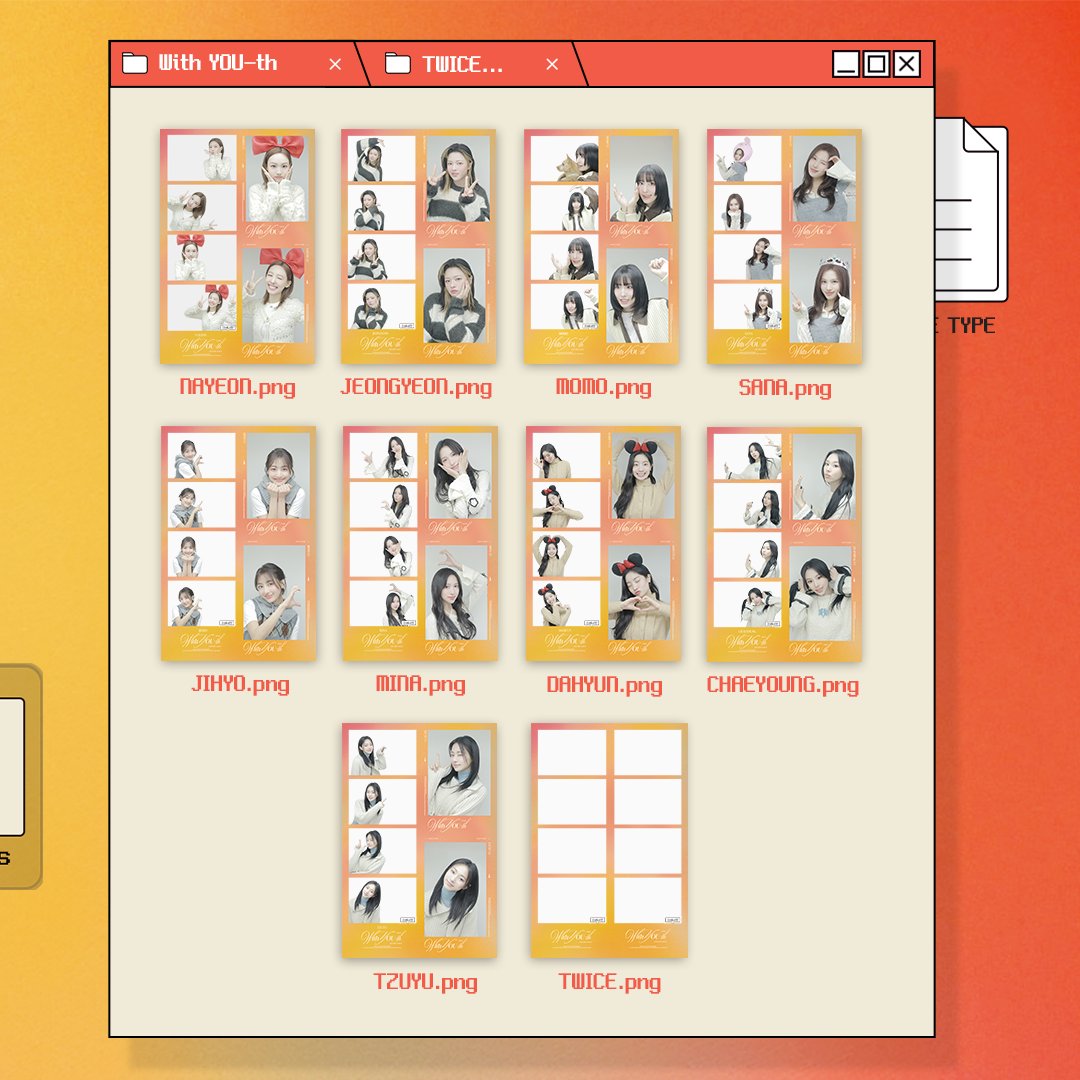Open the SANA.png thumbnail
1080x1080 pixels.
pyautogui.click(x=785, y=246)
